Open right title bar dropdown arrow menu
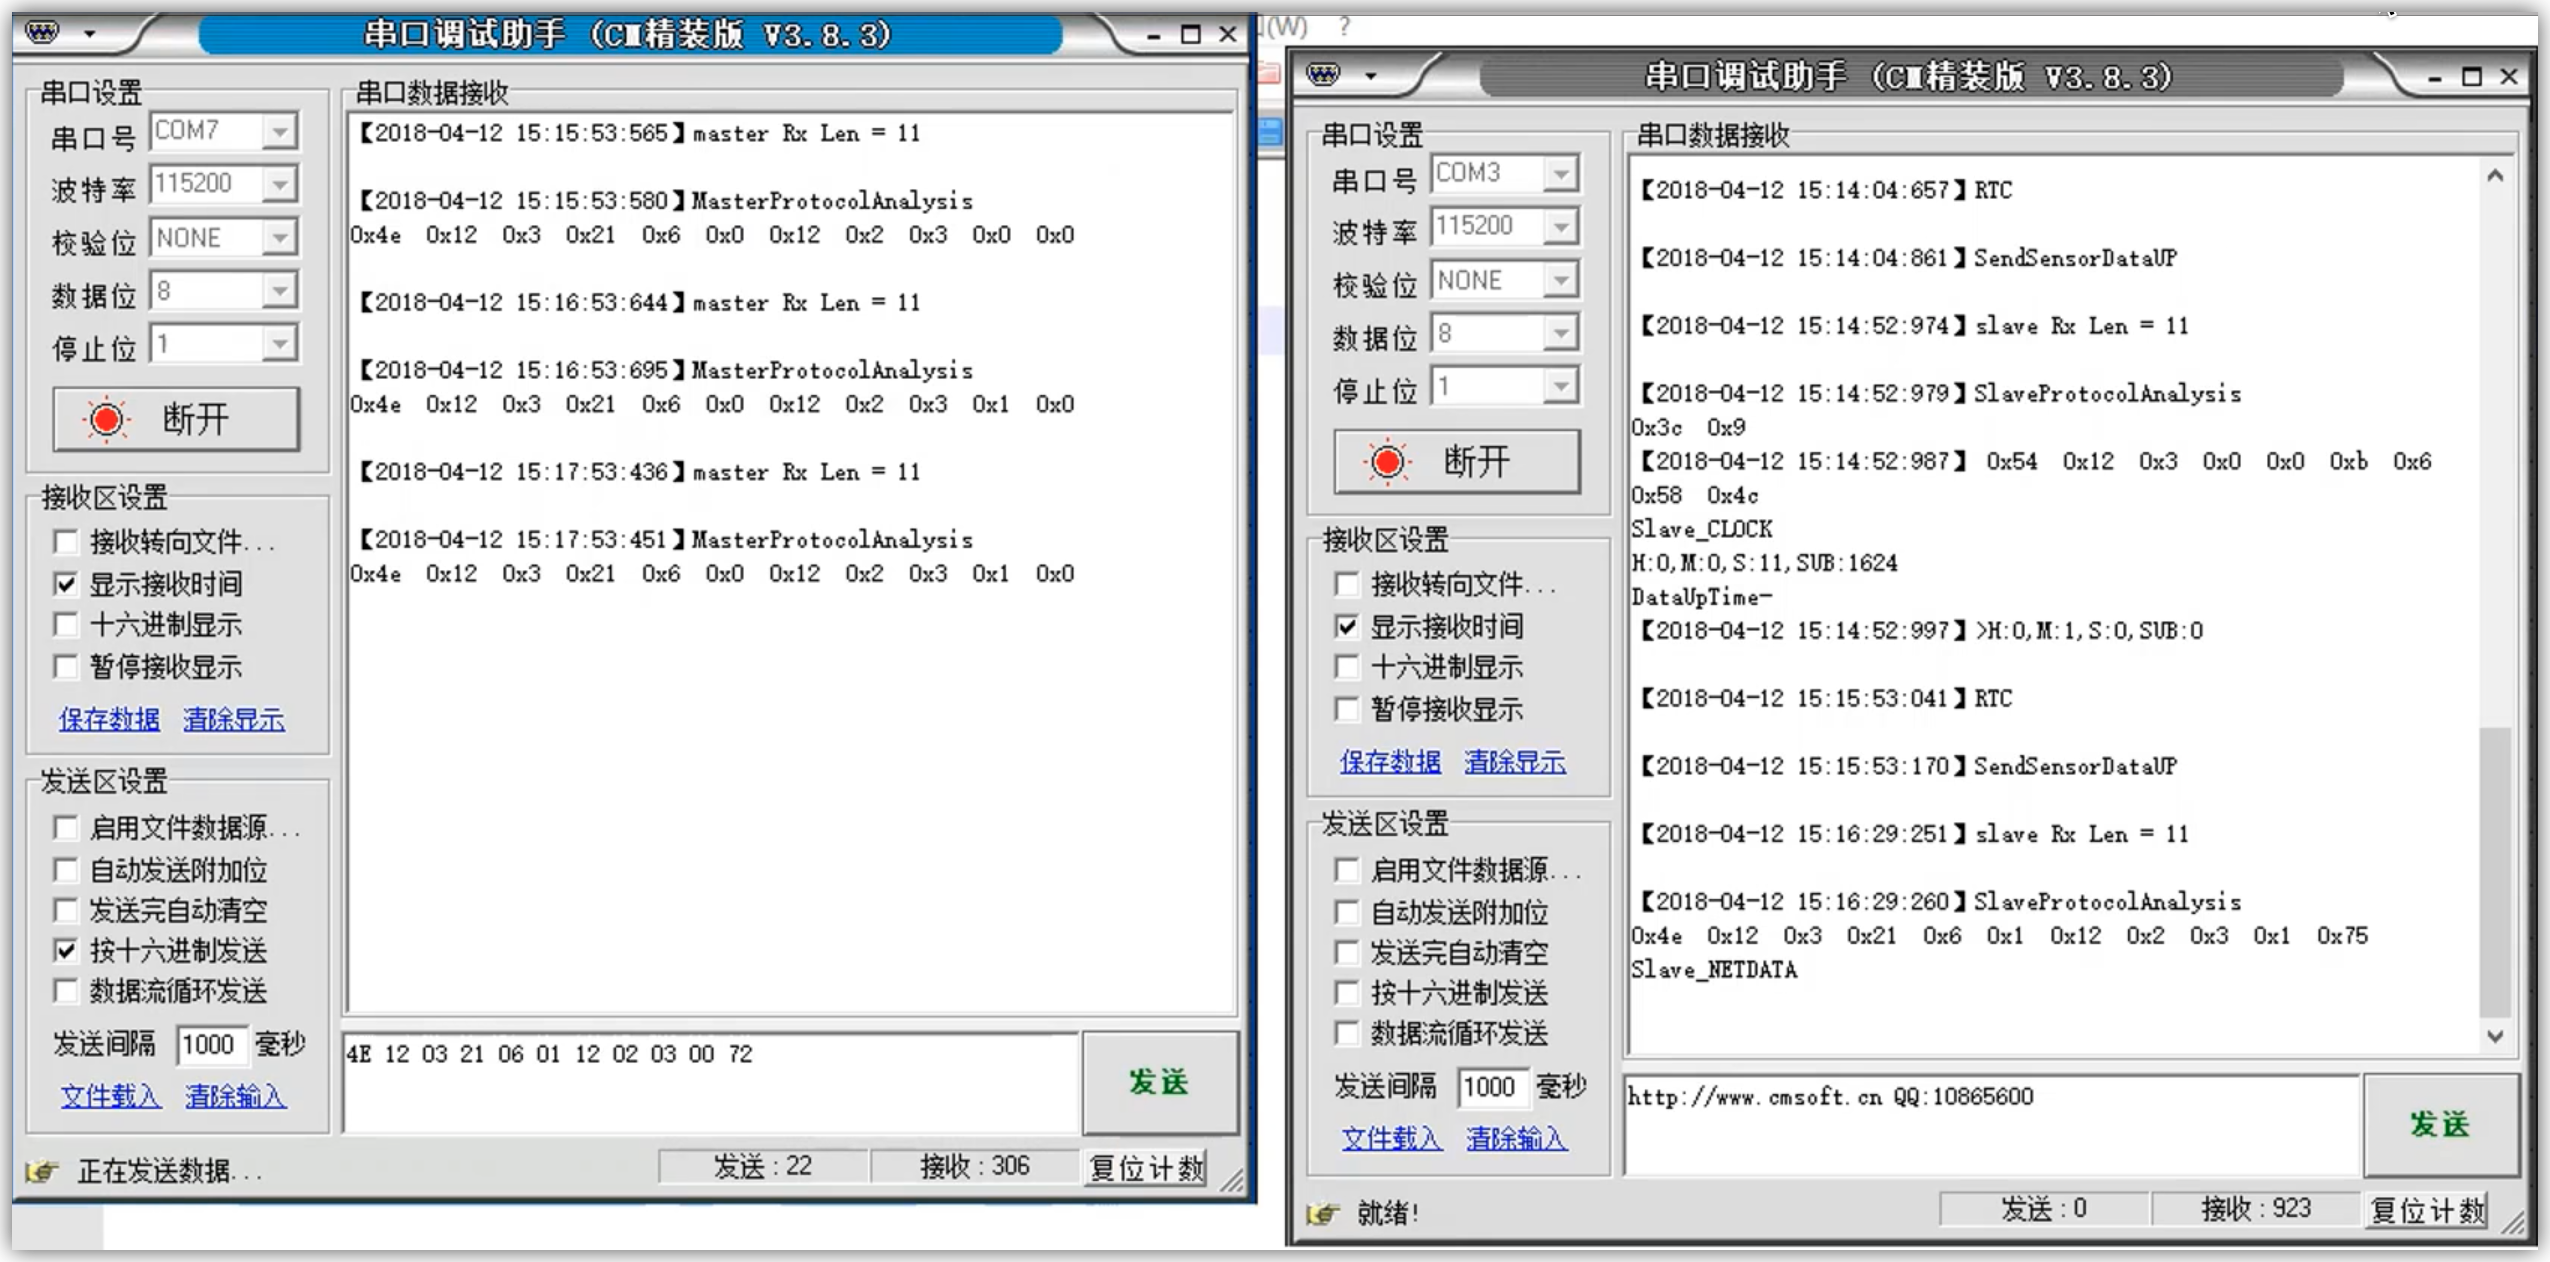 (x=1371, y=76)
